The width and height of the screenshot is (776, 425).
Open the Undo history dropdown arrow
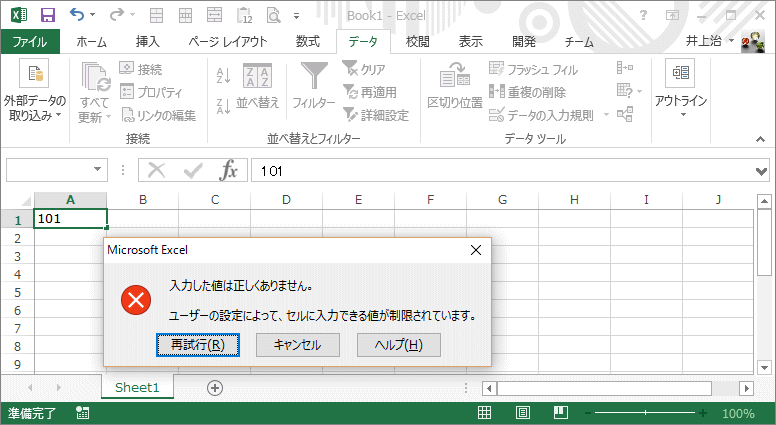pyautogui.click(x=93, y=15)
